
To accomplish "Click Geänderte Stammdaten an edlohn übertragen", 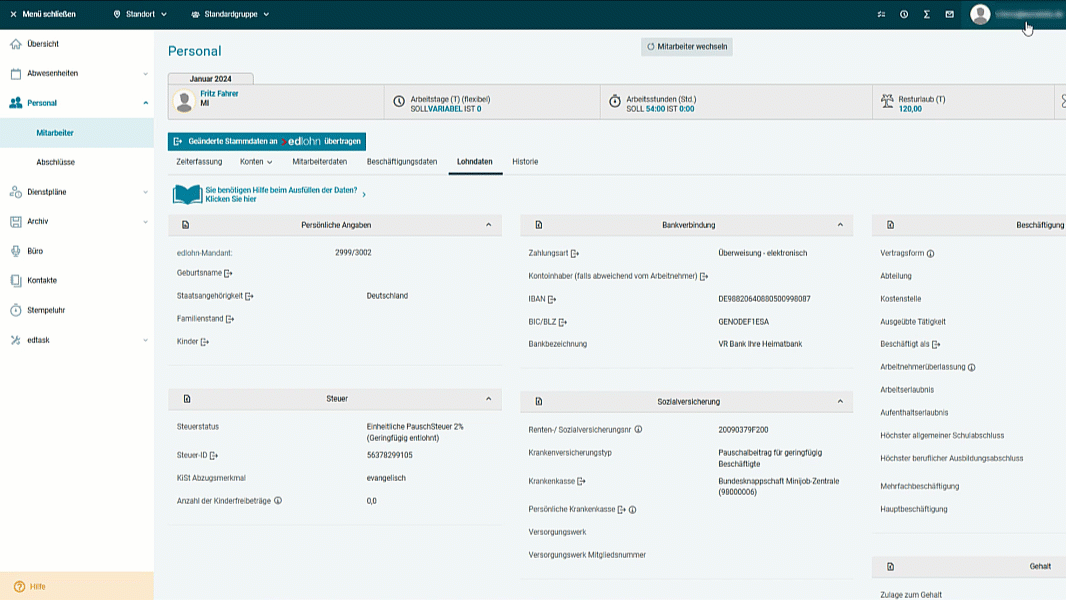I will tap(266, 141).
